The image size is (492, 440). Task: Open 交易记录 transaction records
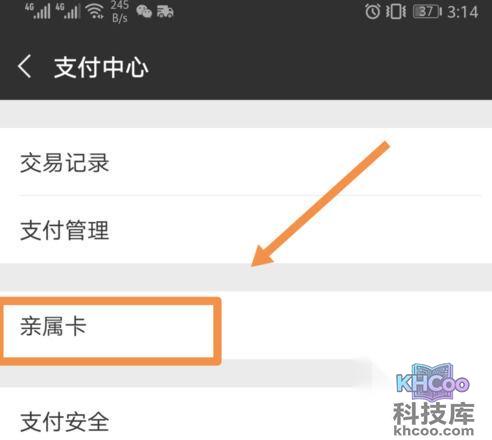coord(246,162)
